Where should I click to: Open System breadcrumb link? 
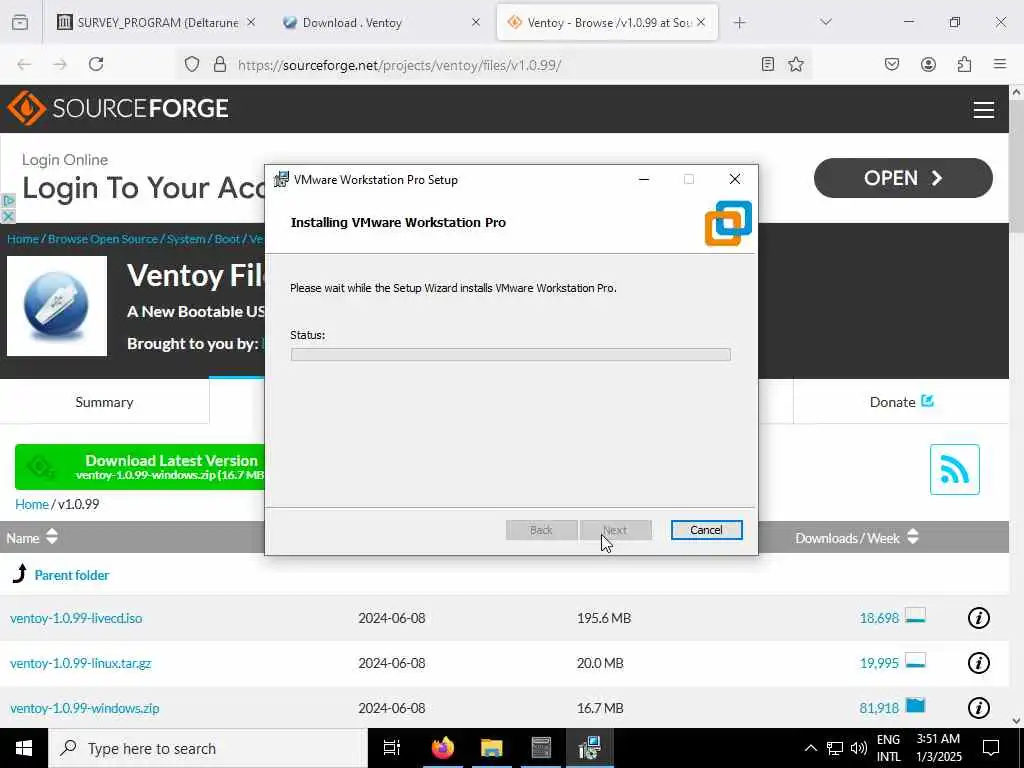point(186,239)
